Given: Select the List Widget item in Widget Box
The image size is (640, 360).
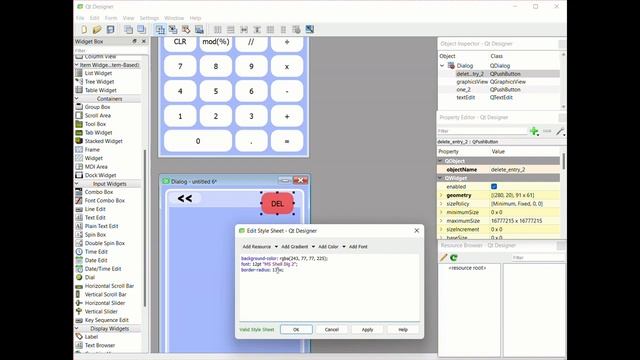Looking at the screenshot, I should coord(98,73).
